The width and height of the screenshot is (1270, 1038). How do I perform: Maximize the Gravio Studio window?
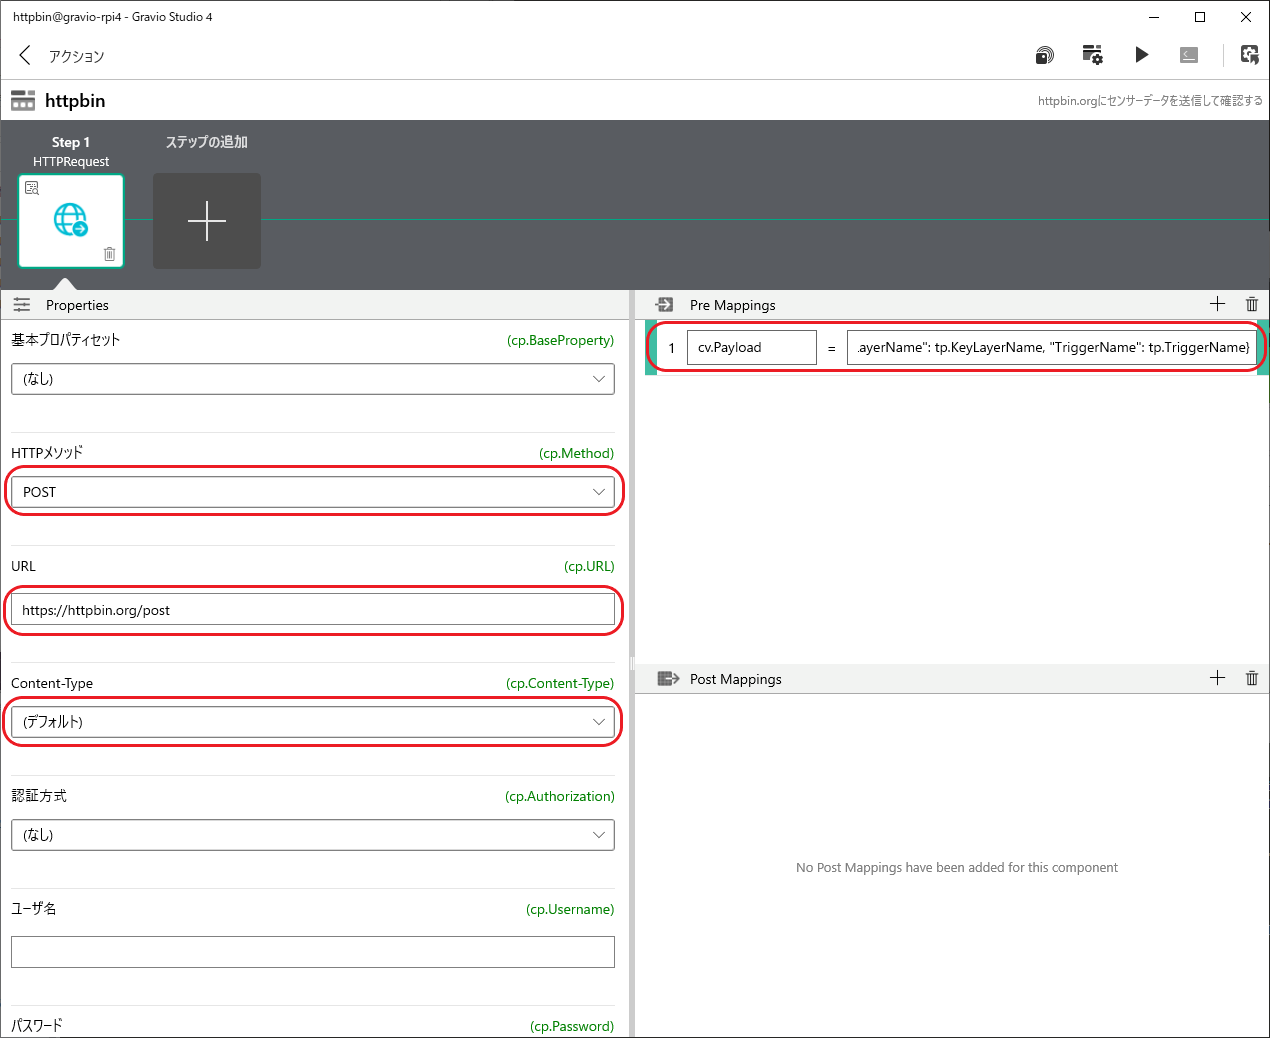[1200, 17]
